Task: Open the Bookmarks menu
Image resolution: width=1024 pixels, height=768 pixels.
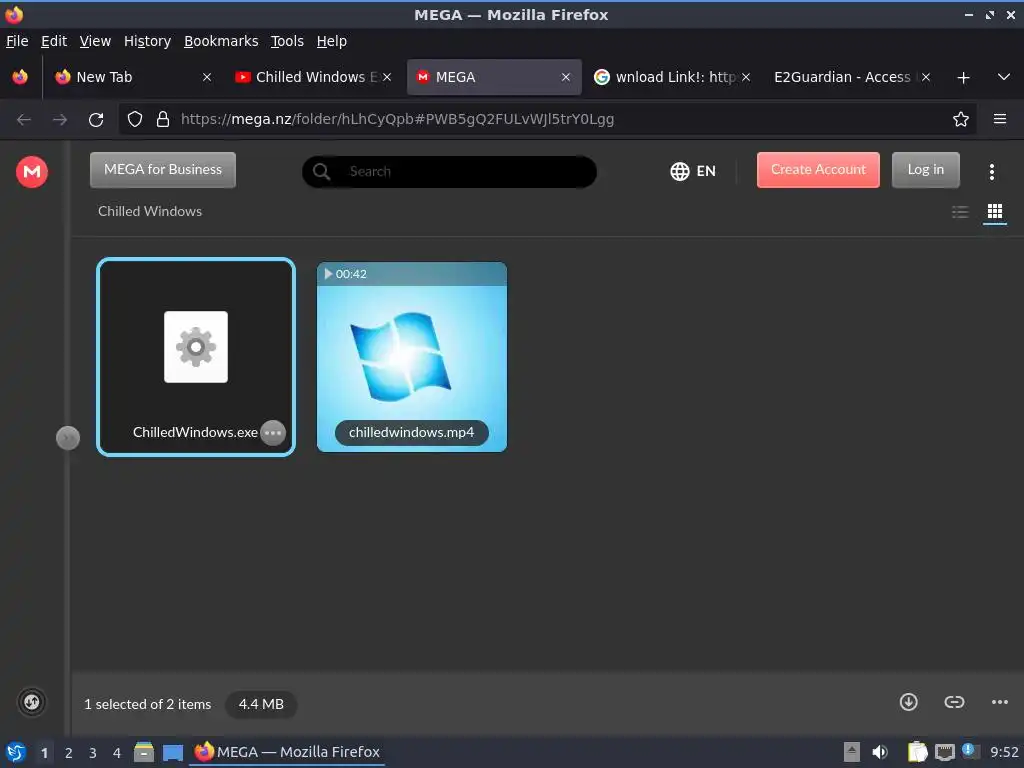Action: pos(221,41)
